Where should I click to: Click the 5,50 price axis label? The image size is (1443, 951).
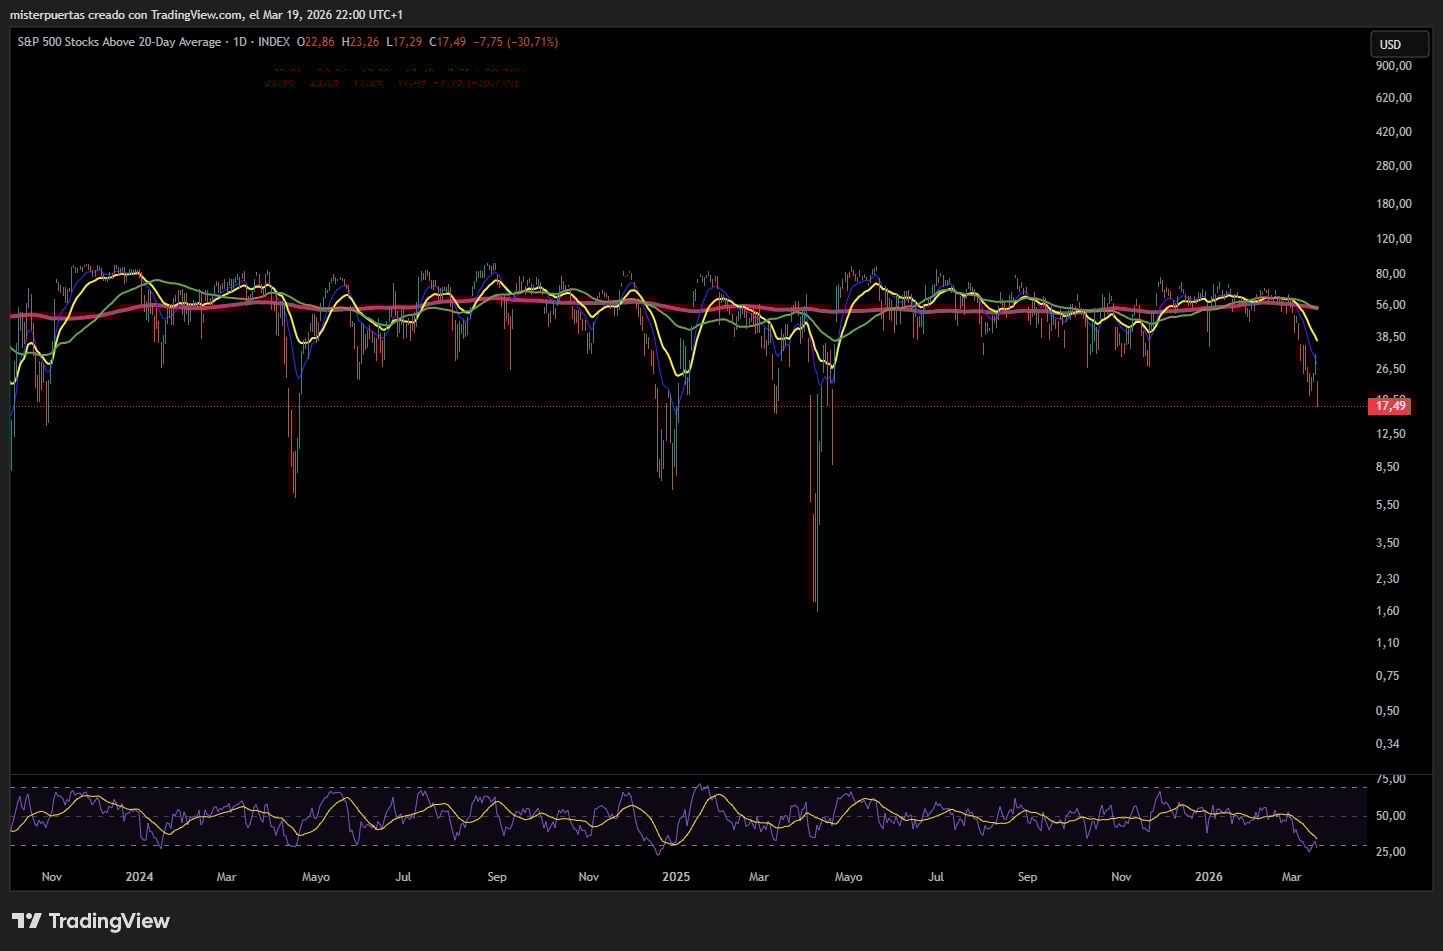(1388, 505)
